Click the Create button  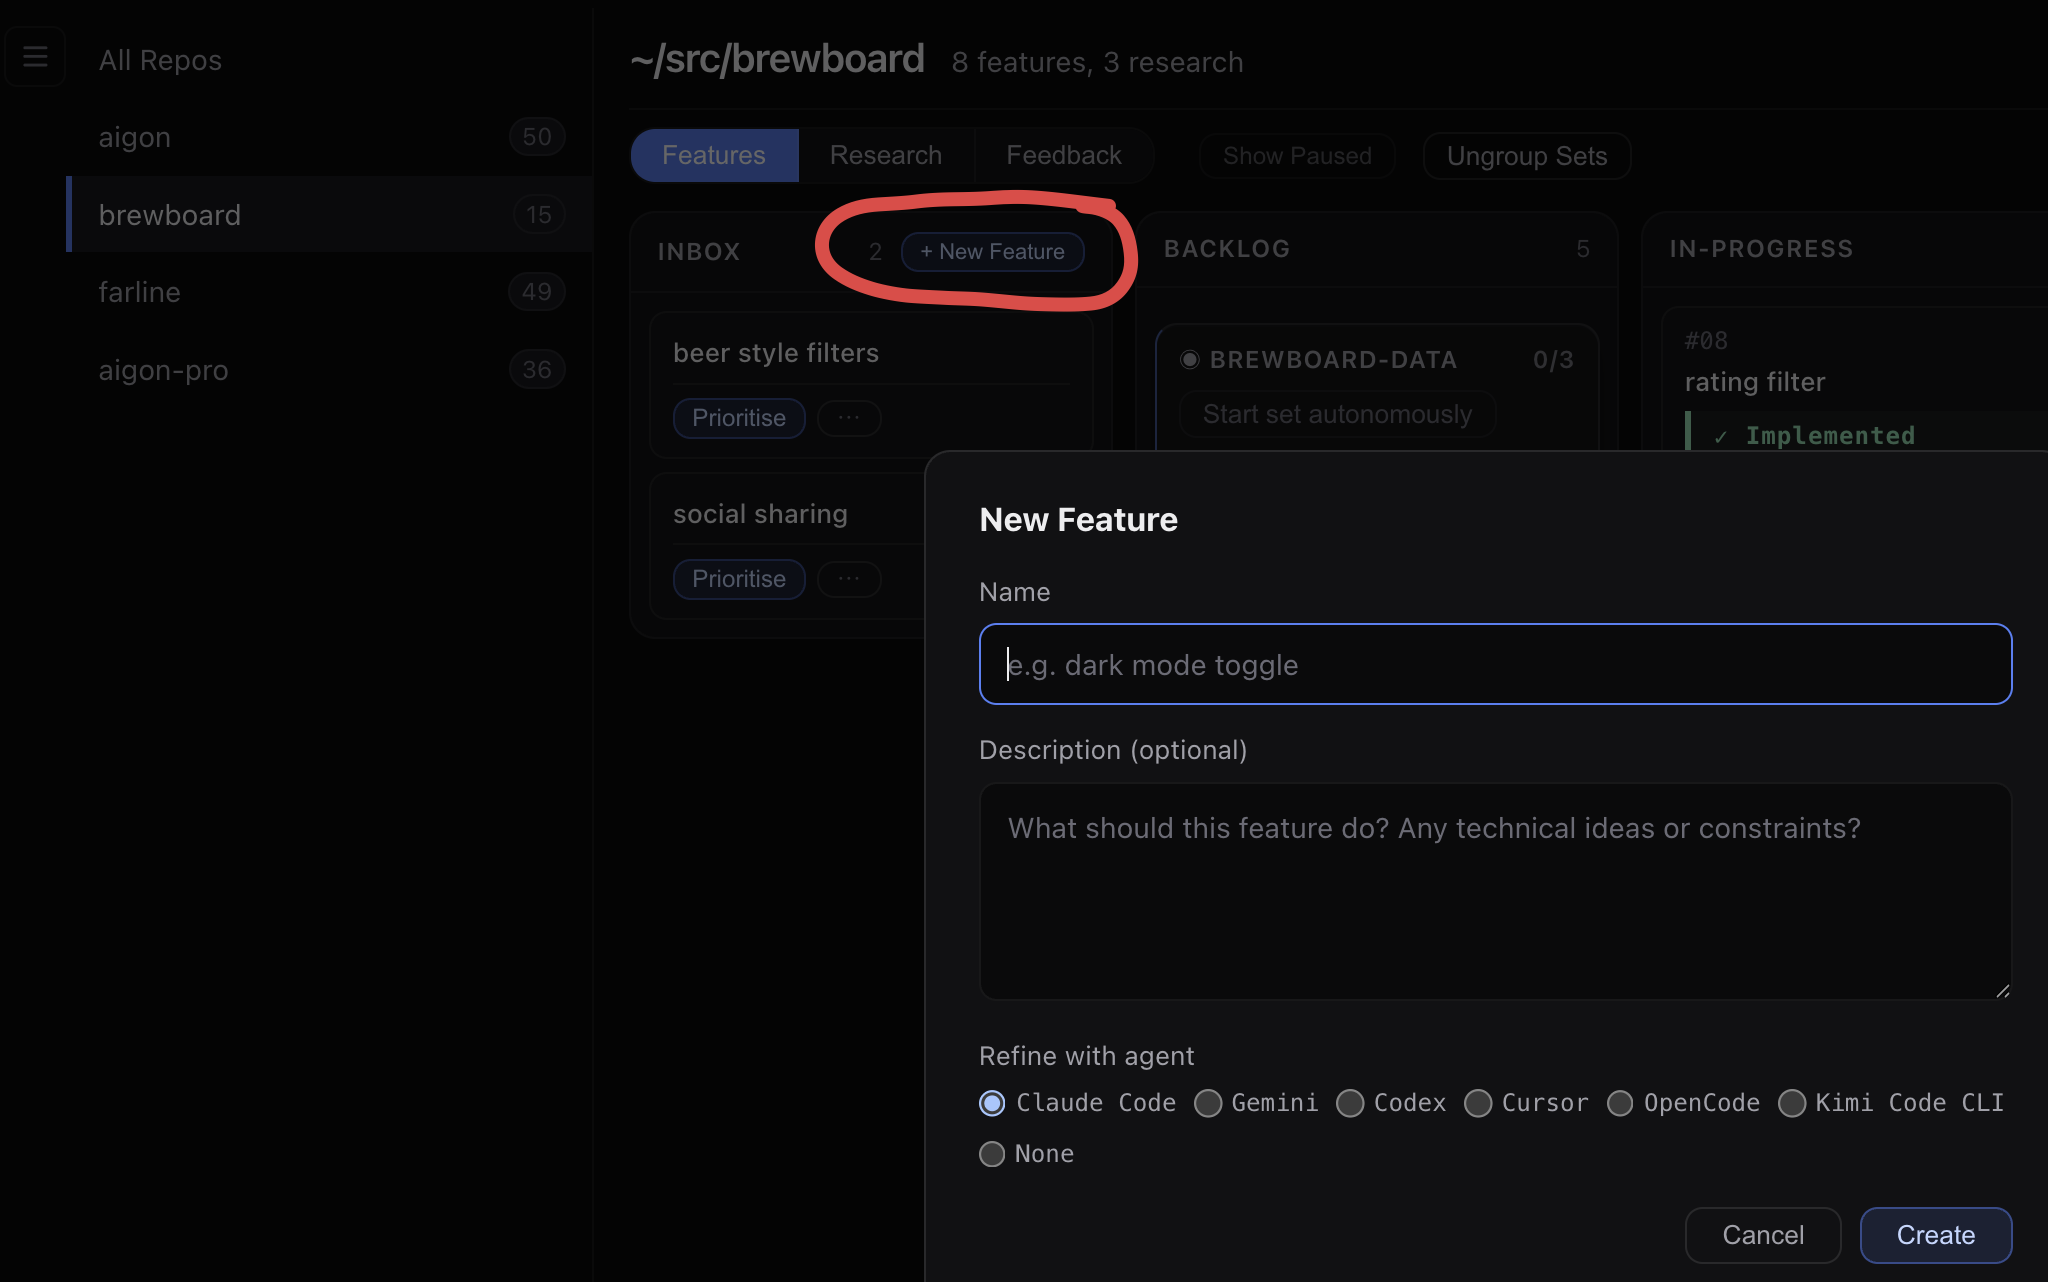[1936, 1235]
